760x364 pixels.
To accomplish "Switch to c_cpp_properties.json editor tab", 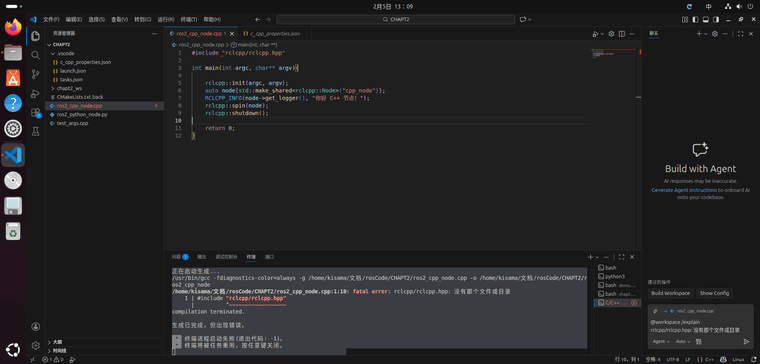I will (274, 34).
